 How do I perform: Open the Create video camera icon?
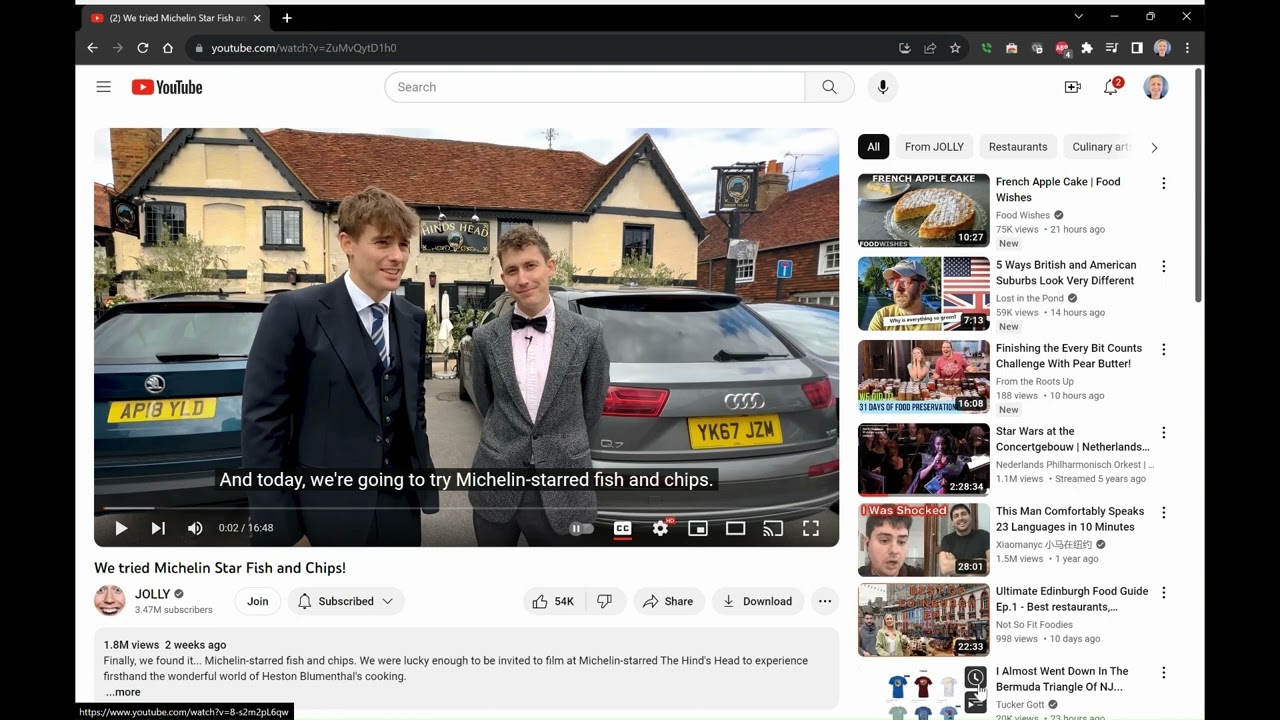[1072, 87]
